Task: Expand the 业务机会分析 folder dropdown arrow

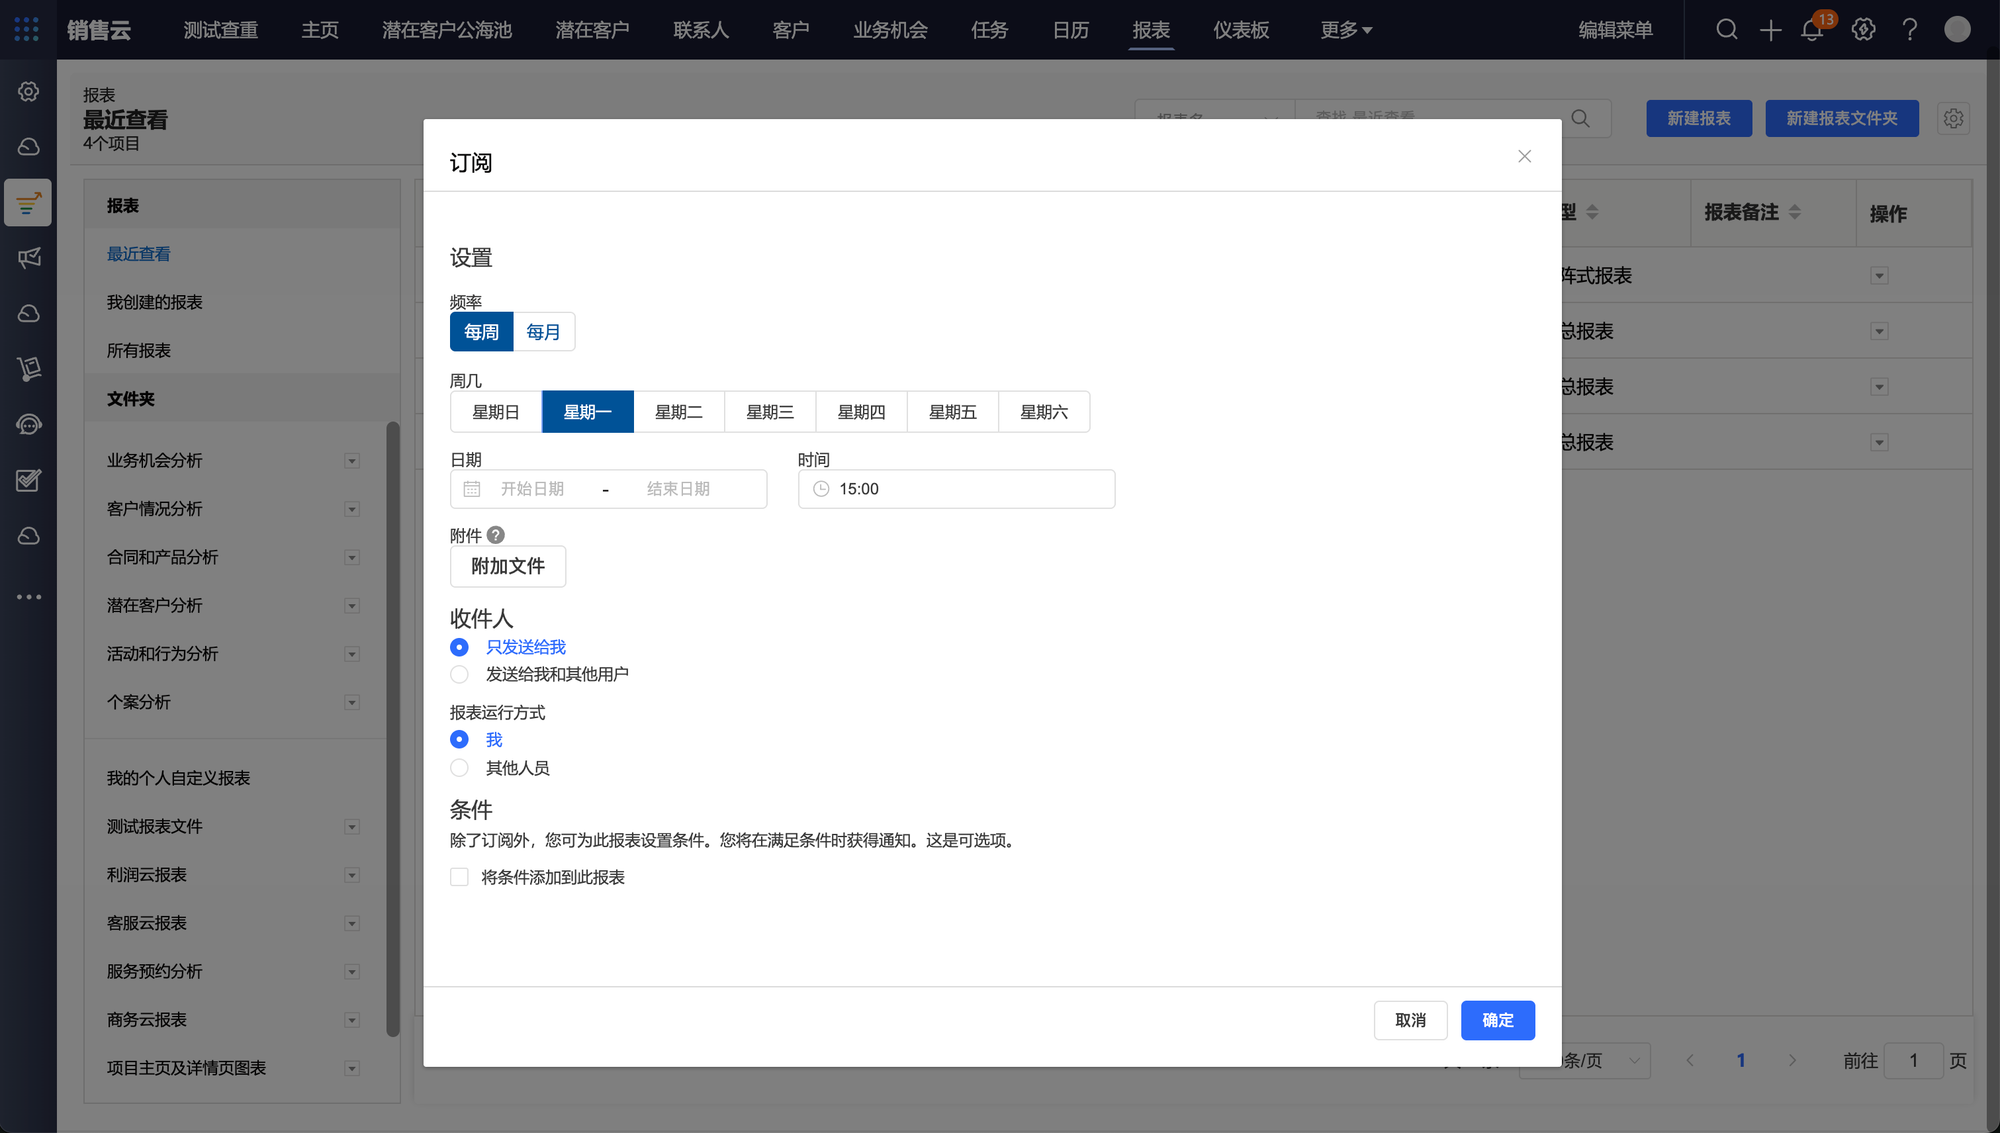Action: pyautogui.click(x=352, y=461)
